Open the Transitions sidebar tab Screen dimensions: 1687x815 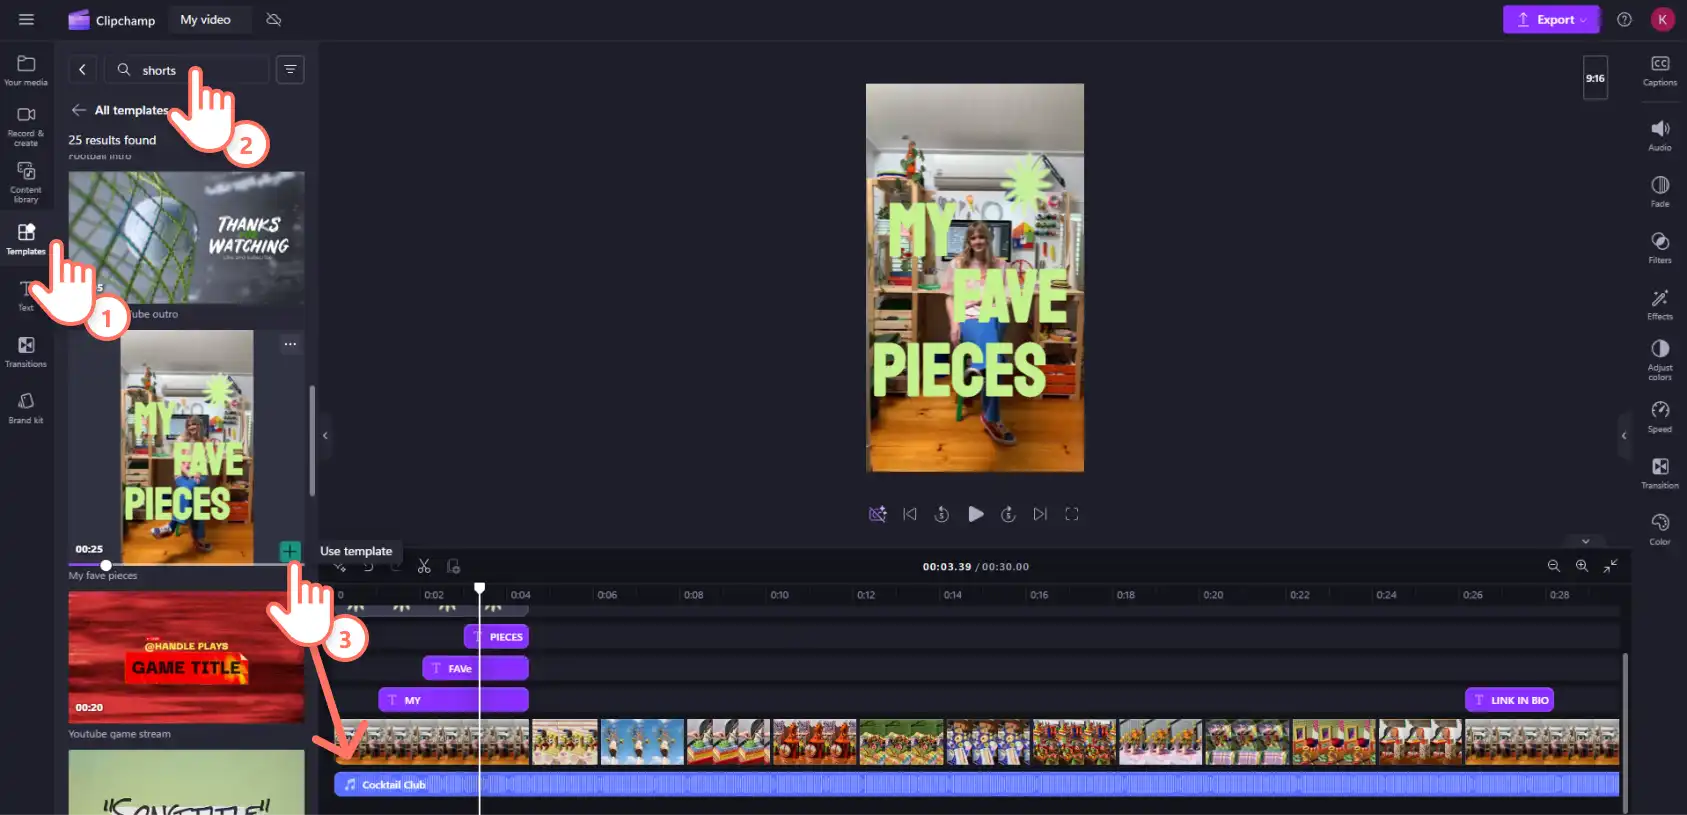[26, 352]
